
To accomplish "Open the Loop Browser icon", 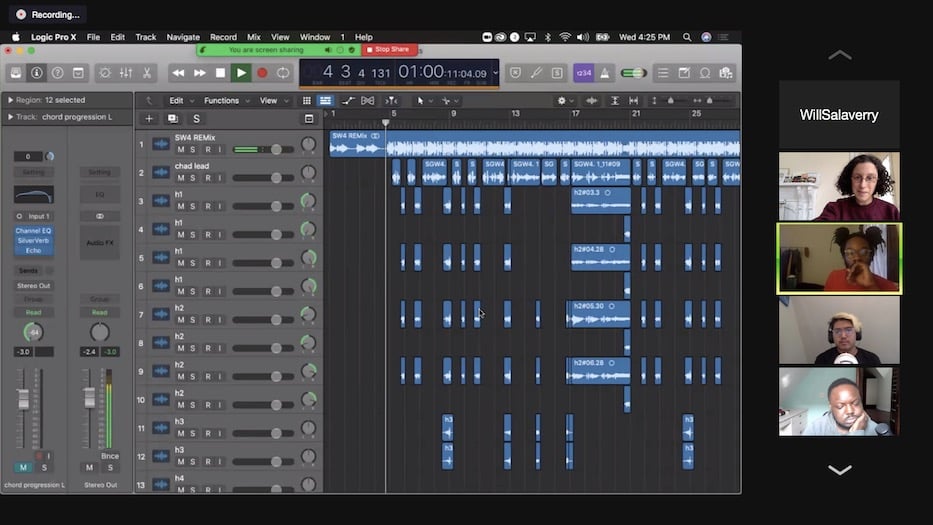I will [705, 73].
